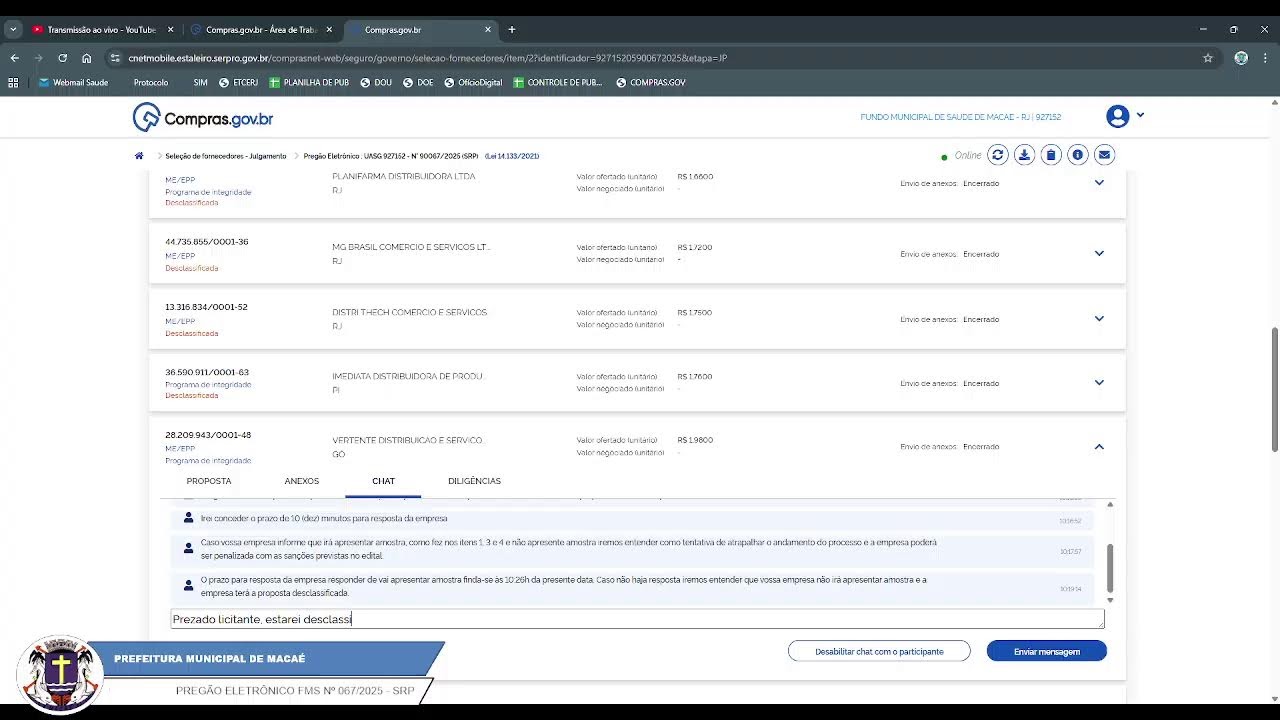Select the CHAT tab
The height and width of the screenshot is (720, 1280).
coord(383,481)
